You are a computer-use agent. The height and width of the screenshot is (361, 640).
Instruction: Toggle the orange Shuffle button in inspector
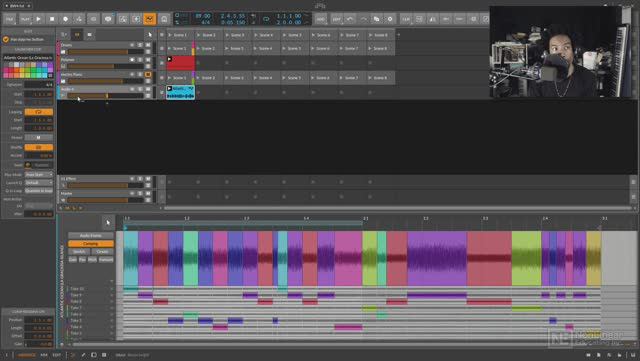39,147
